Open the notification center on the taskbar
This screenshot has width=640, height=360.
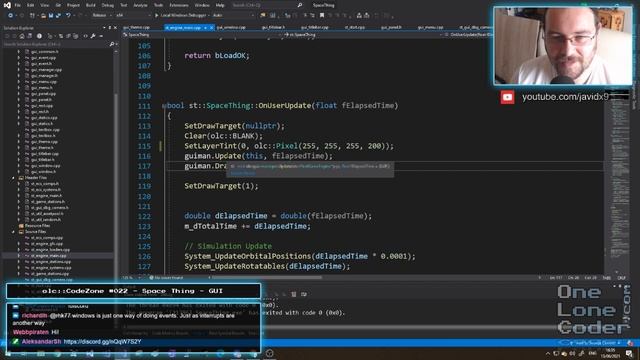pos(629,353)
